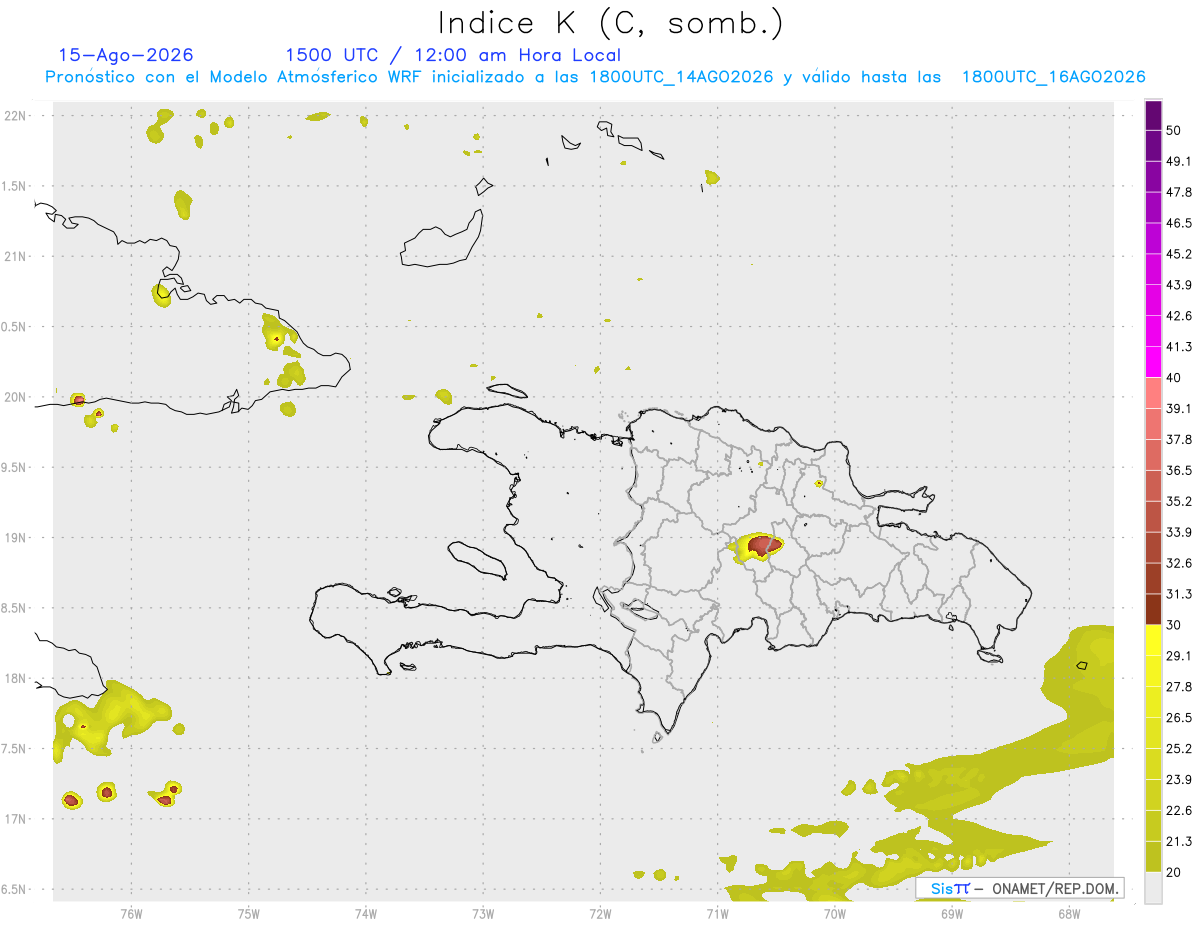Click the '68W' longitude label
This screenshot has width=1200, height=927.
(1069, 914)
